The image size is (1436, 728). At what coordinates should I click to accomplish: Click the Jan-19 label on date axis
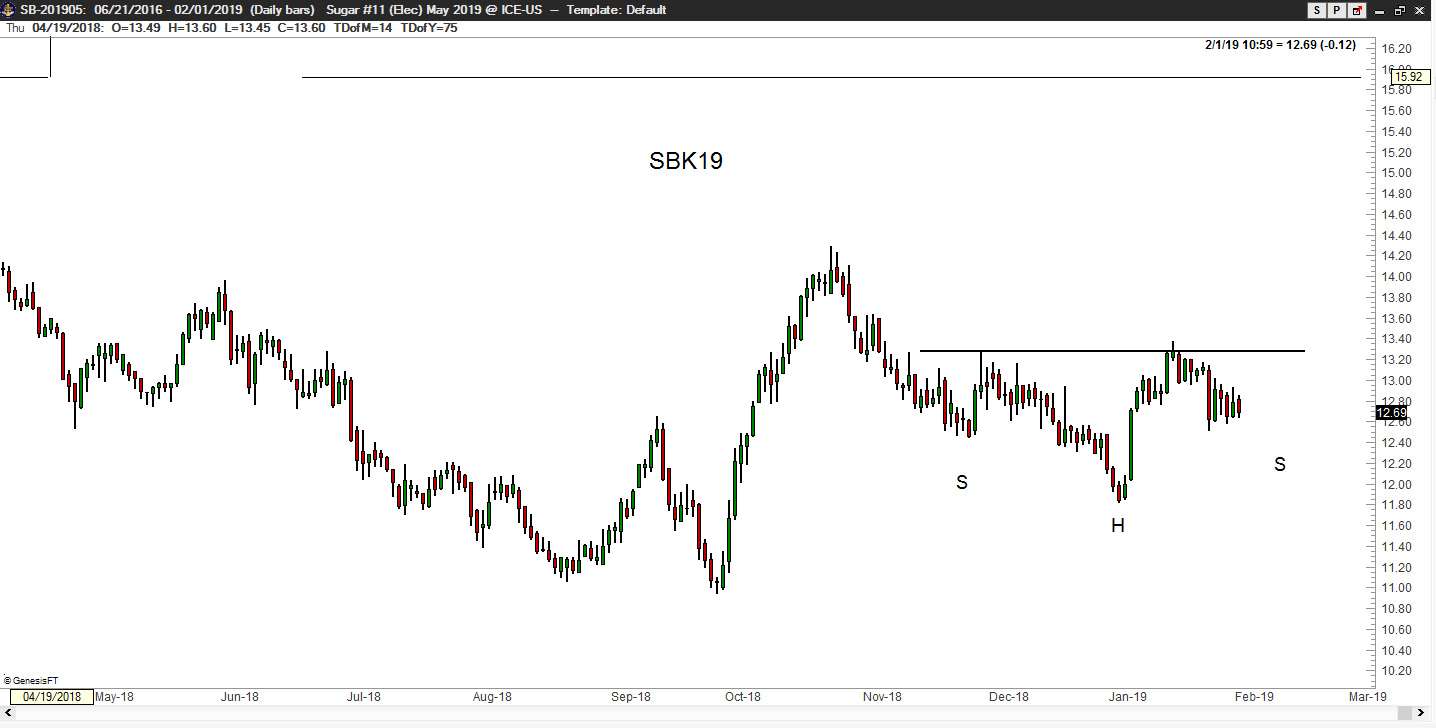1127,696
